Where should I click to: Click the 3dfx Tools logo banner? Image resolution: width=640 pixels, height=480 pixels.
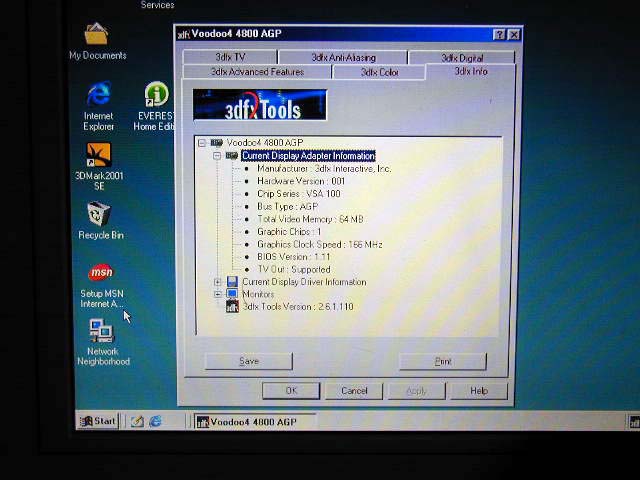click(x=260, y=105)
